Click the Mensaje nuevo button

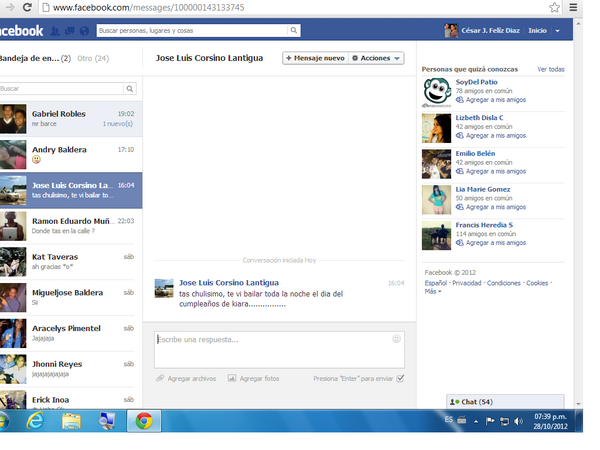(x=316, y=58)
